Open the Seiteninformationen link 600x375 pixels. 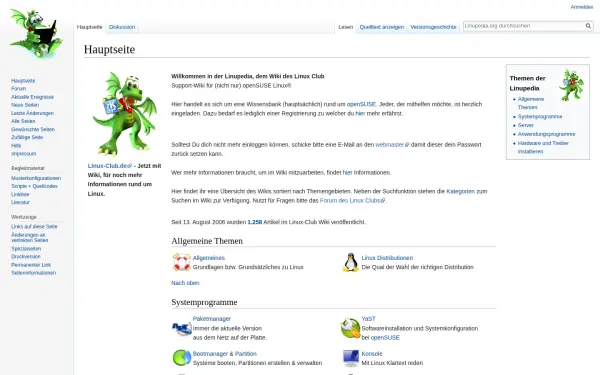point(33,273)
